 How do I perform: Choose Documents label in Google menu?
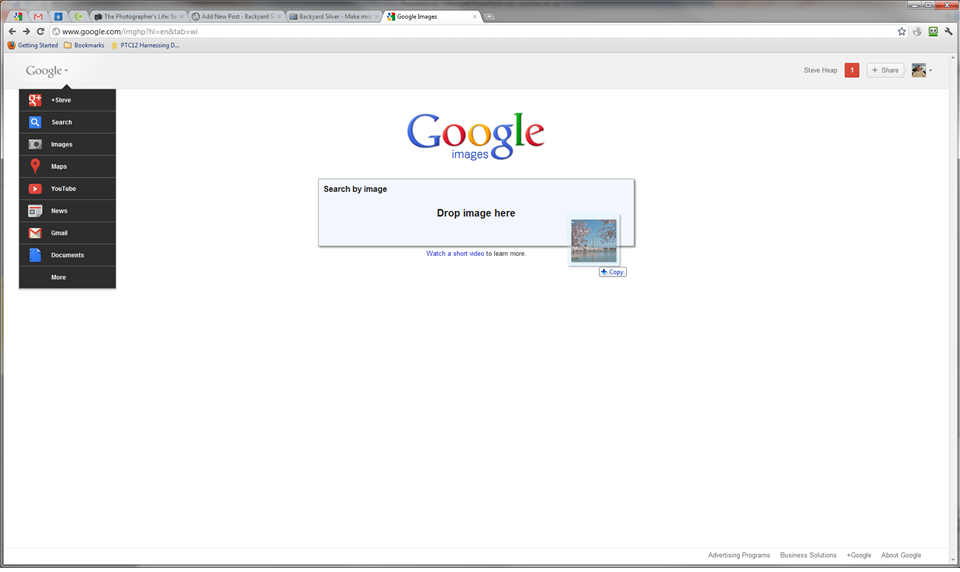(67, 255)
